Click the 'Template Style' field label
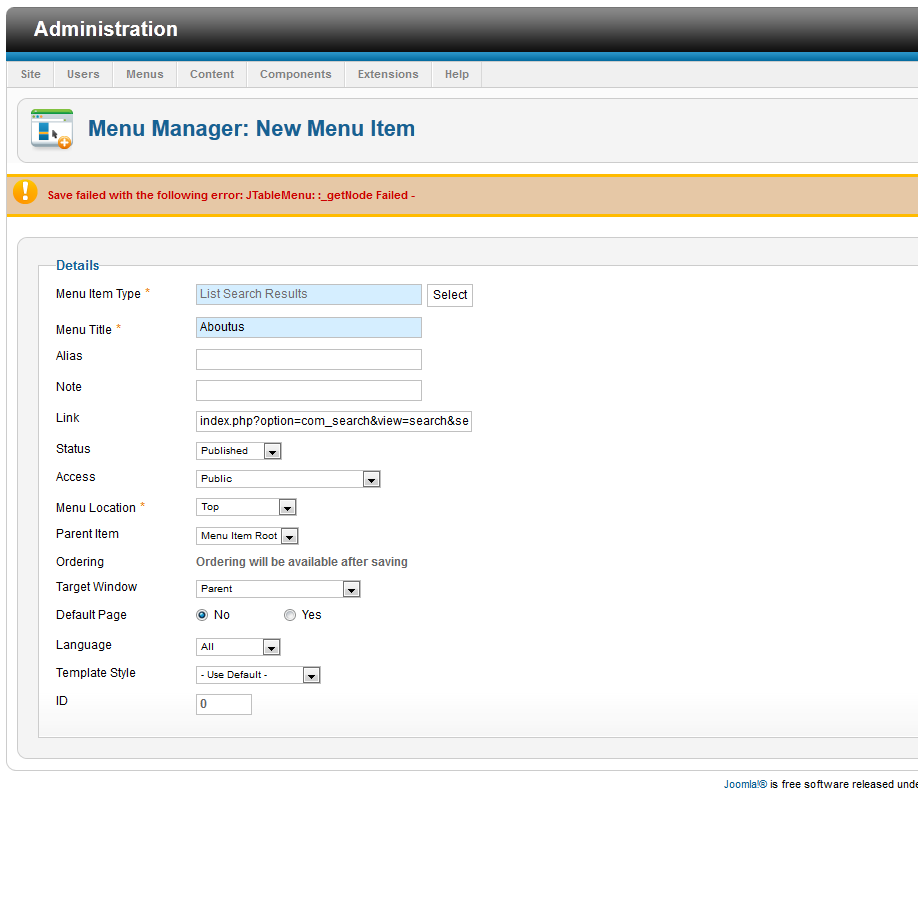The width and height of the screenshot is (918, 916). 95,673
